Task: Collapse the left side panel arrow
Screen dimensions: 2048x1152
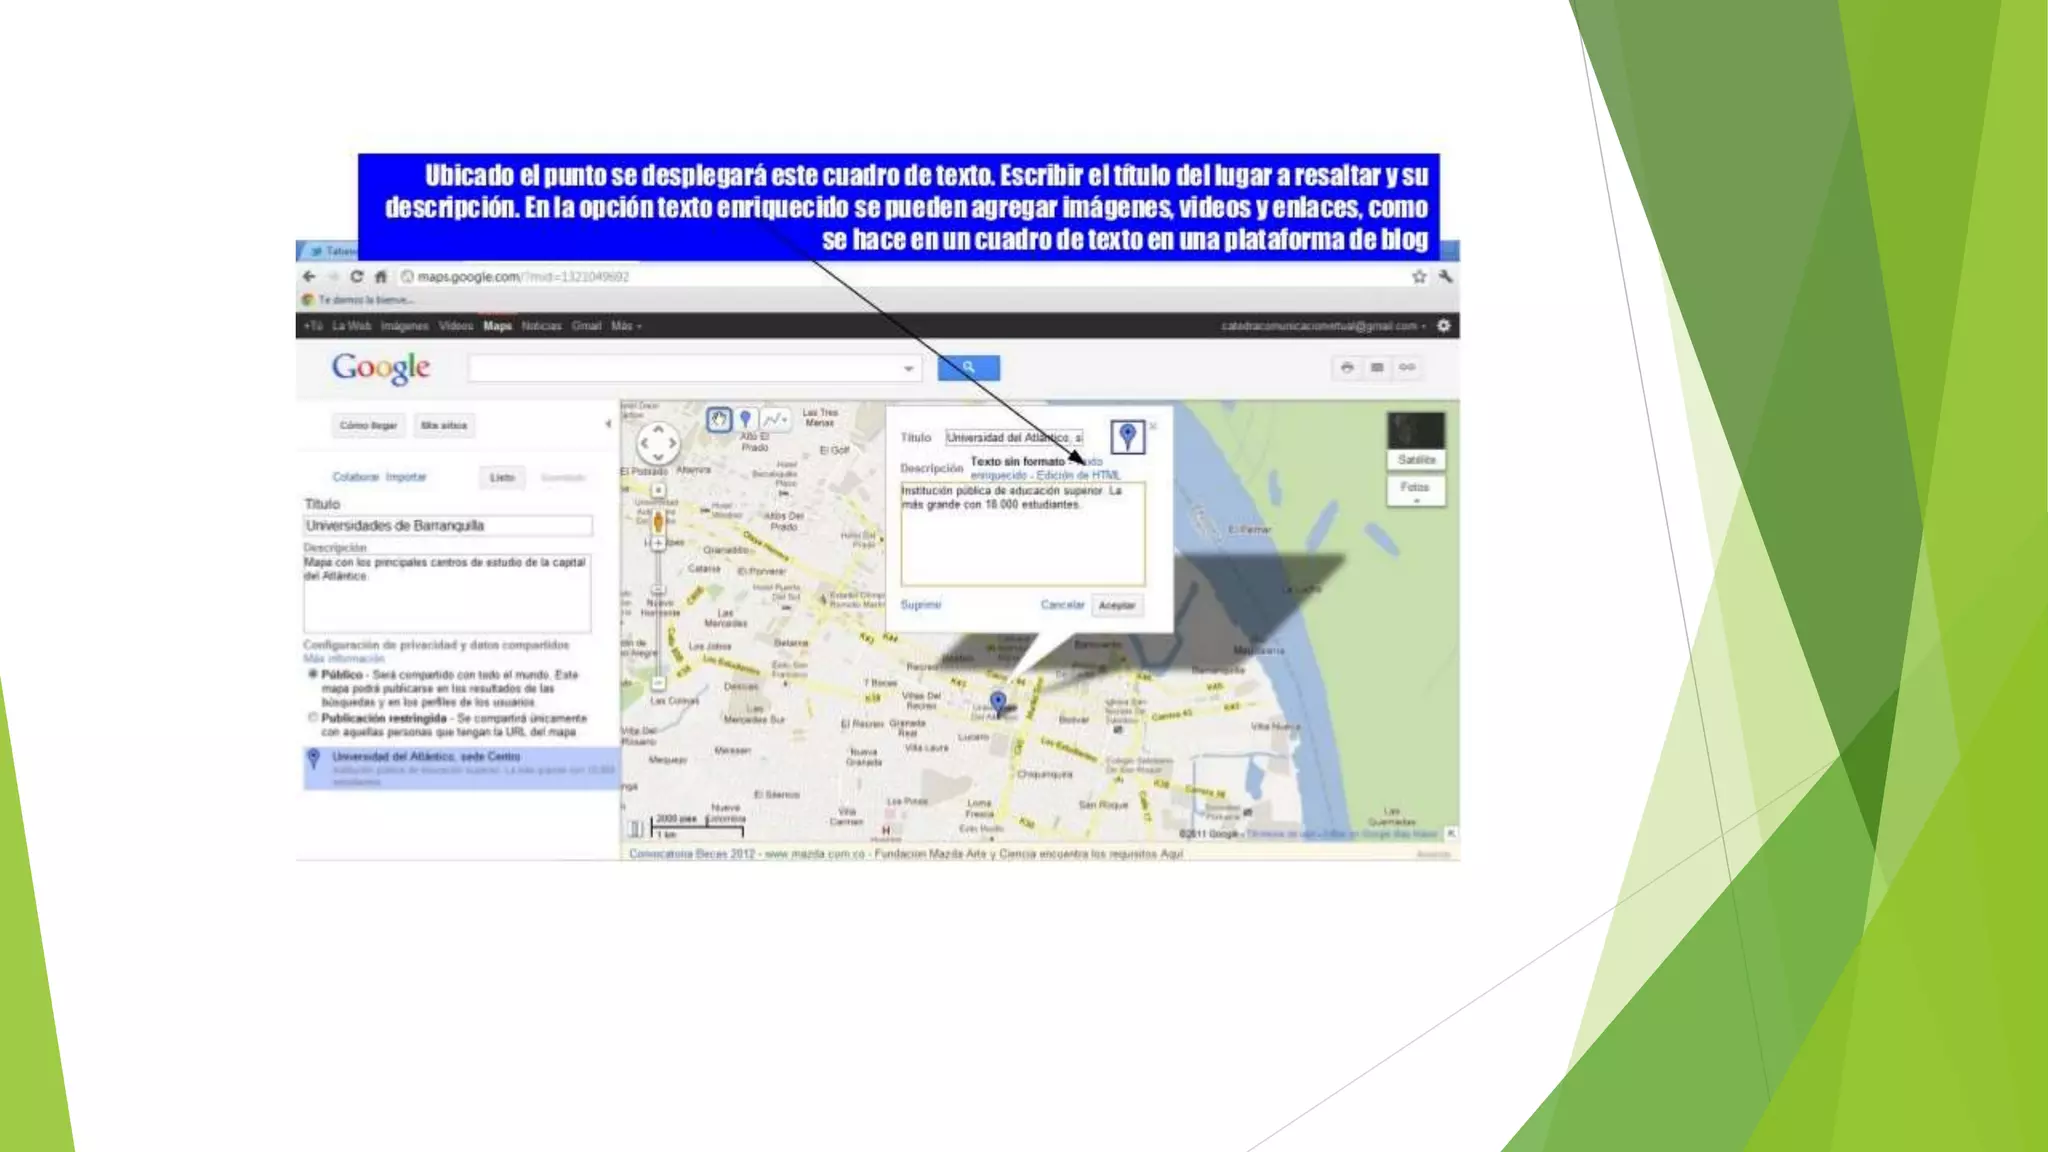Action: click(608, 424)
